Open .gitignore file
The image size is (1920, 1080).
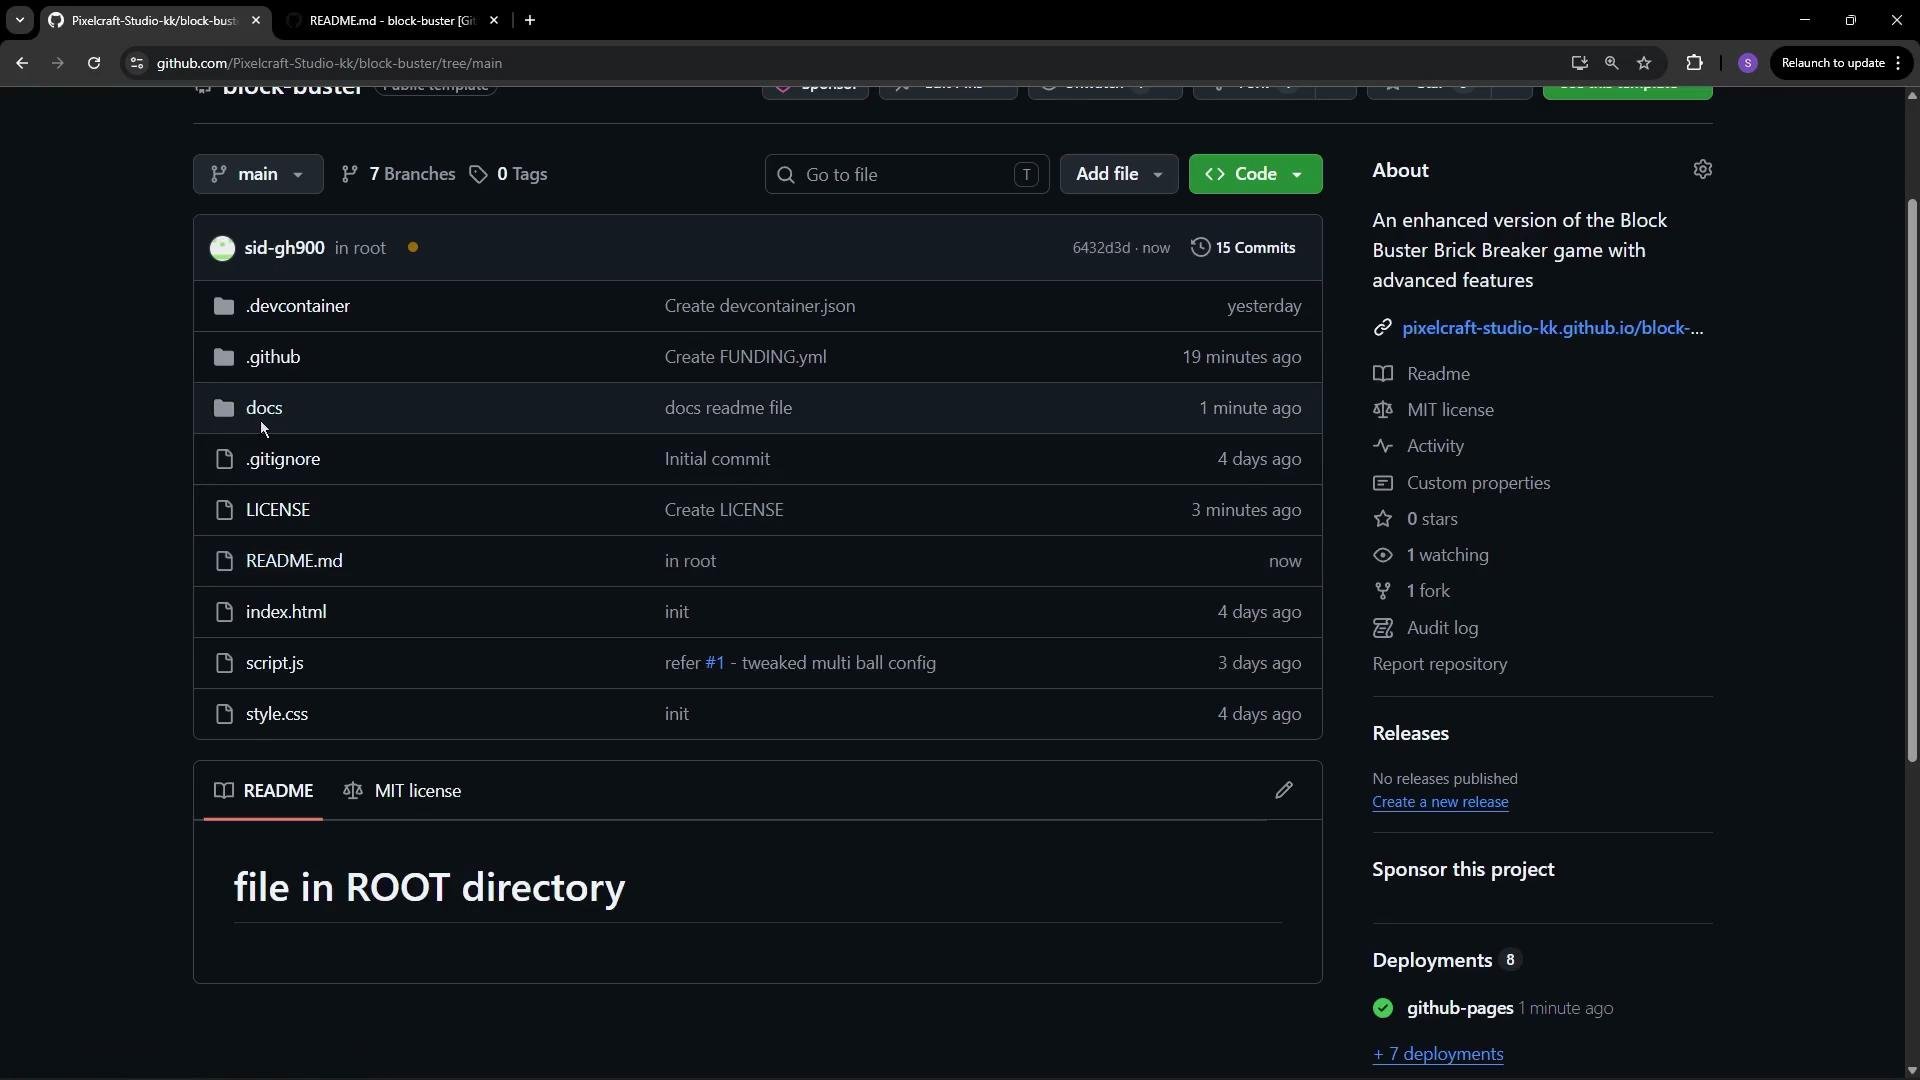click(x=283, y=459)
